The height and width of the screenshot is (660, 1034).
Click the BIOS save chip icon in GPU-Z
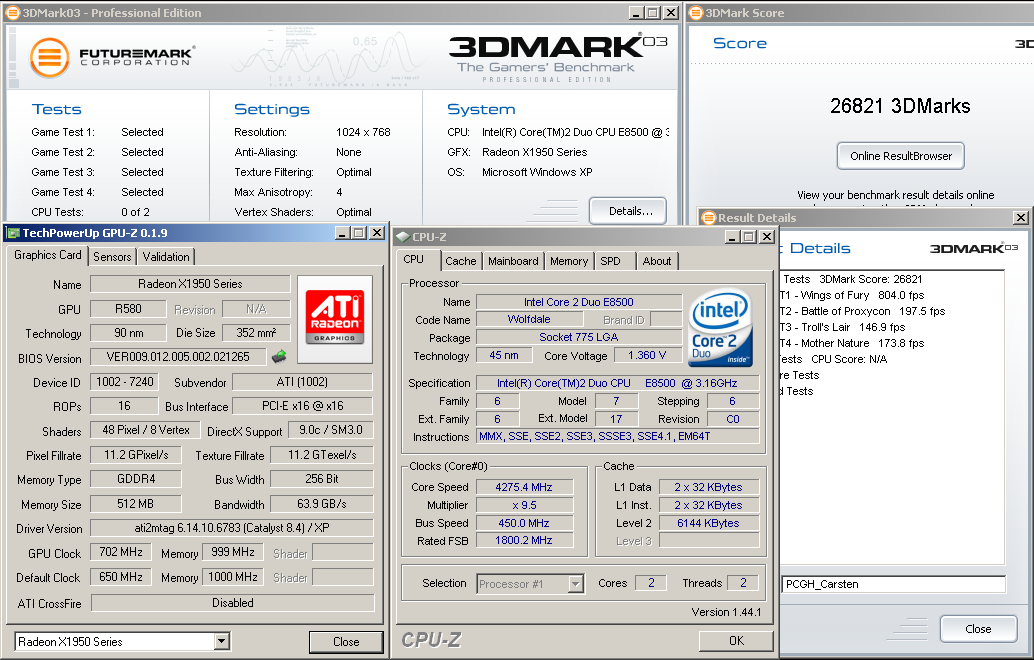point(279,357)
